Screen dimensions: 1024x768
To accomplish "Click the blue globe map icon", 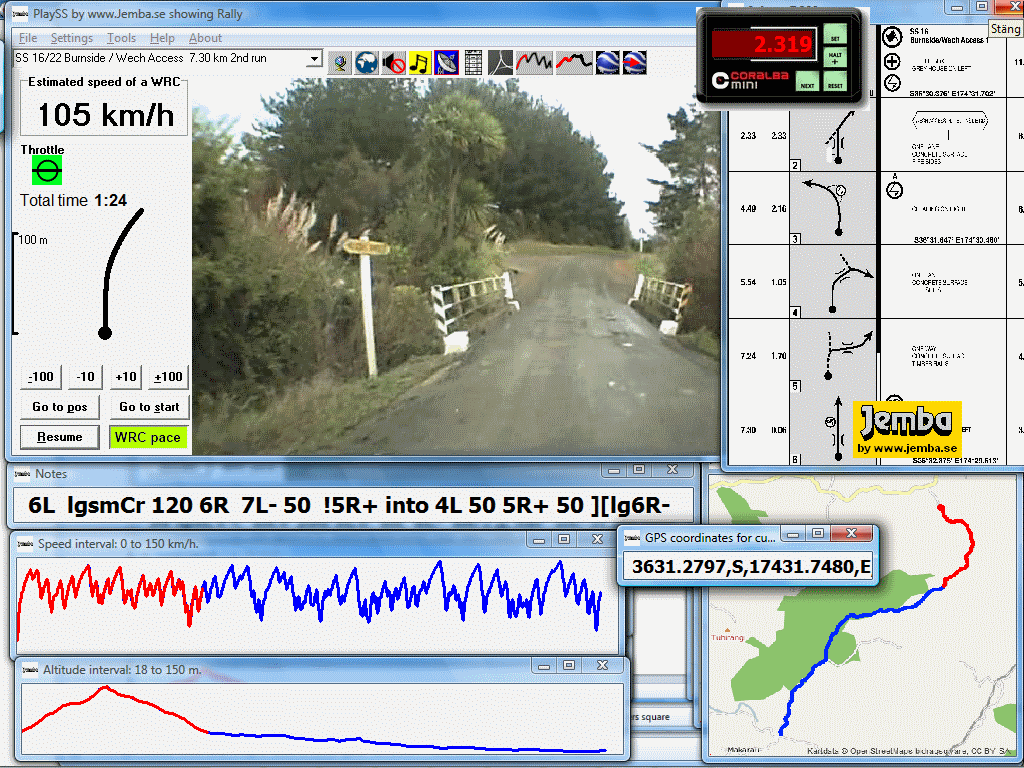I will 367,63.
